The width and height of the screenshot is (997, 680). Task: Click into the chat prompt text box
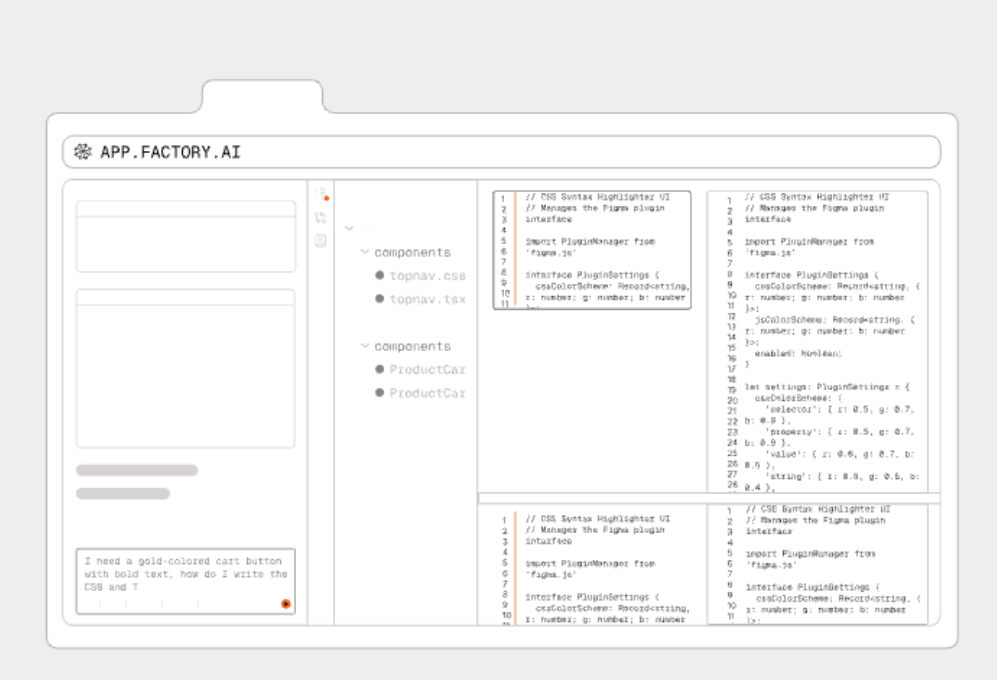[185, 575]
